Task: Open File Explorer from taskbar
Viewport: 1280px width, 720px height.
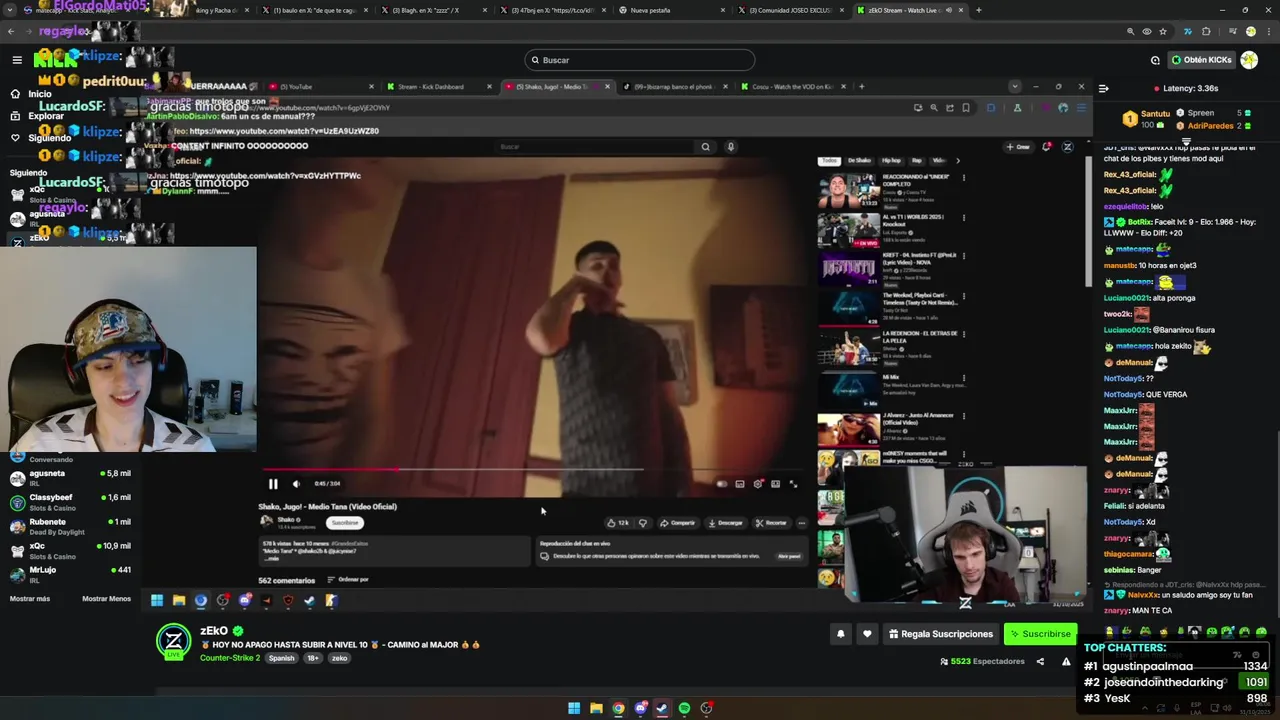Action: coord(596,708)
